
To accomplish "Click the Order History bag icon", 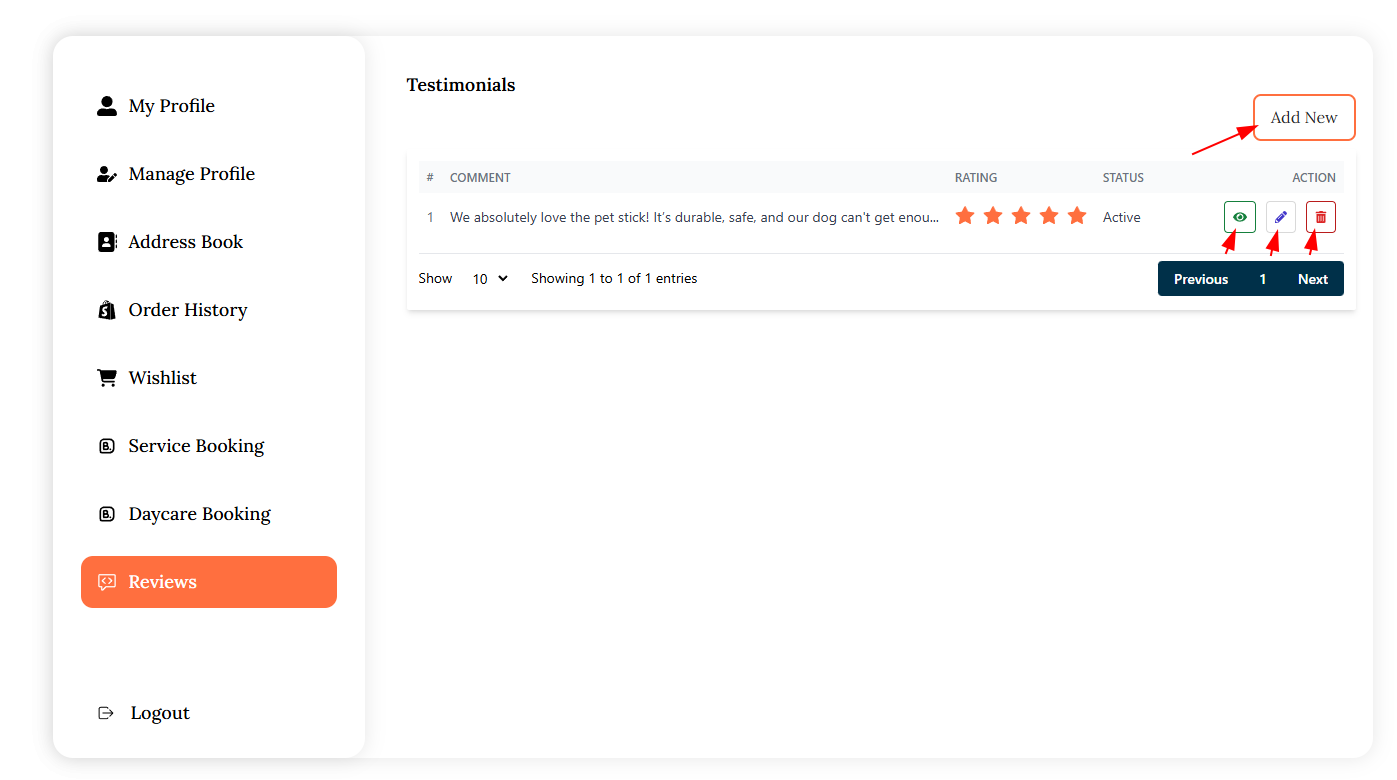I will (x=107, y=310).
